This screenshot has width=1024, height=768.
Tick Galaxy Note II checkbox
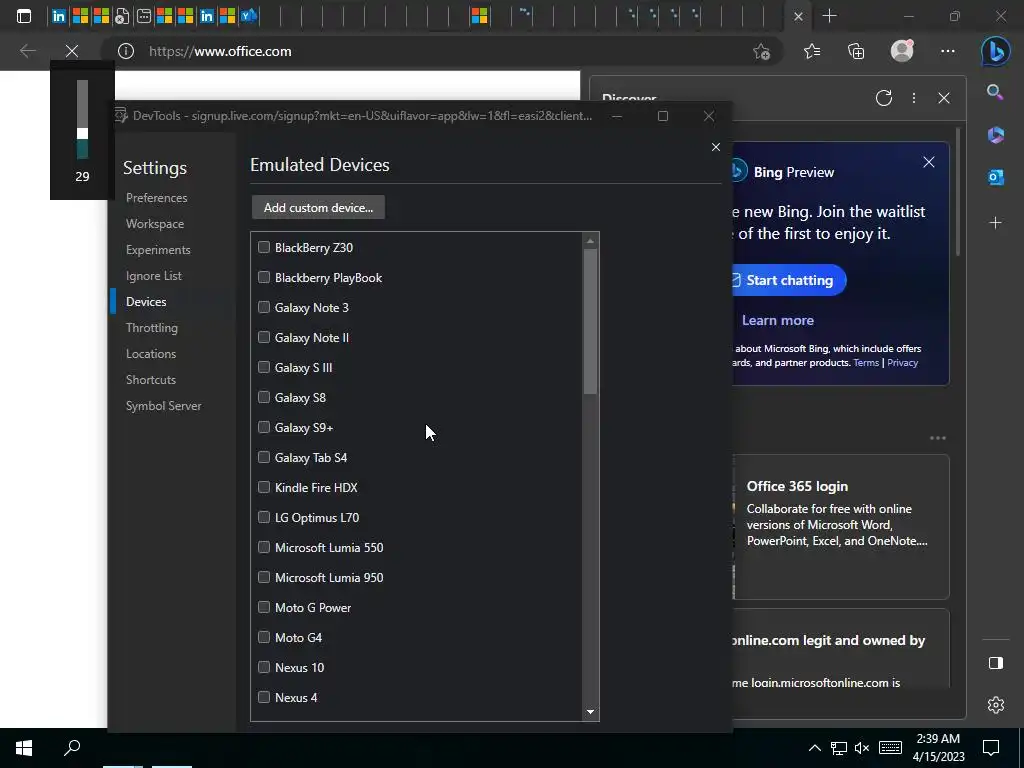tap(264, 337)
